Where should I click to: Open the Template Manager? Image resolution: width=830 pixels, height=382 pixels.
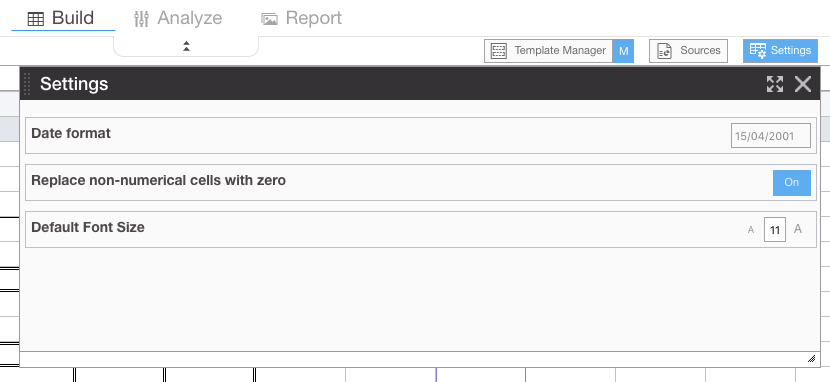tap(548, 51)
